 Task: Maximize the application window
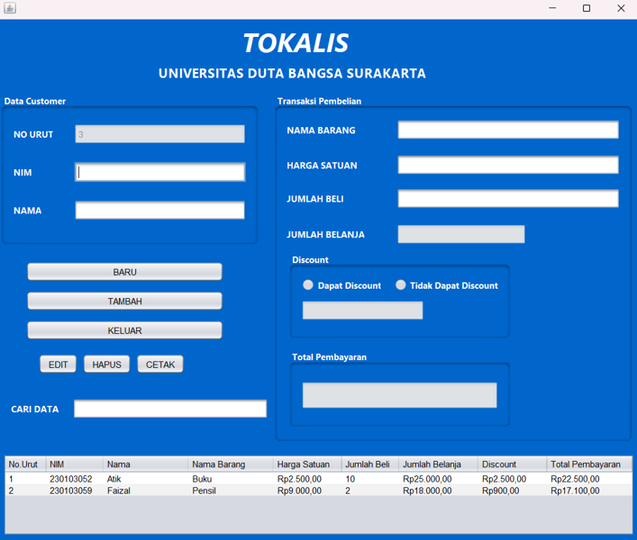pos(586,8)
